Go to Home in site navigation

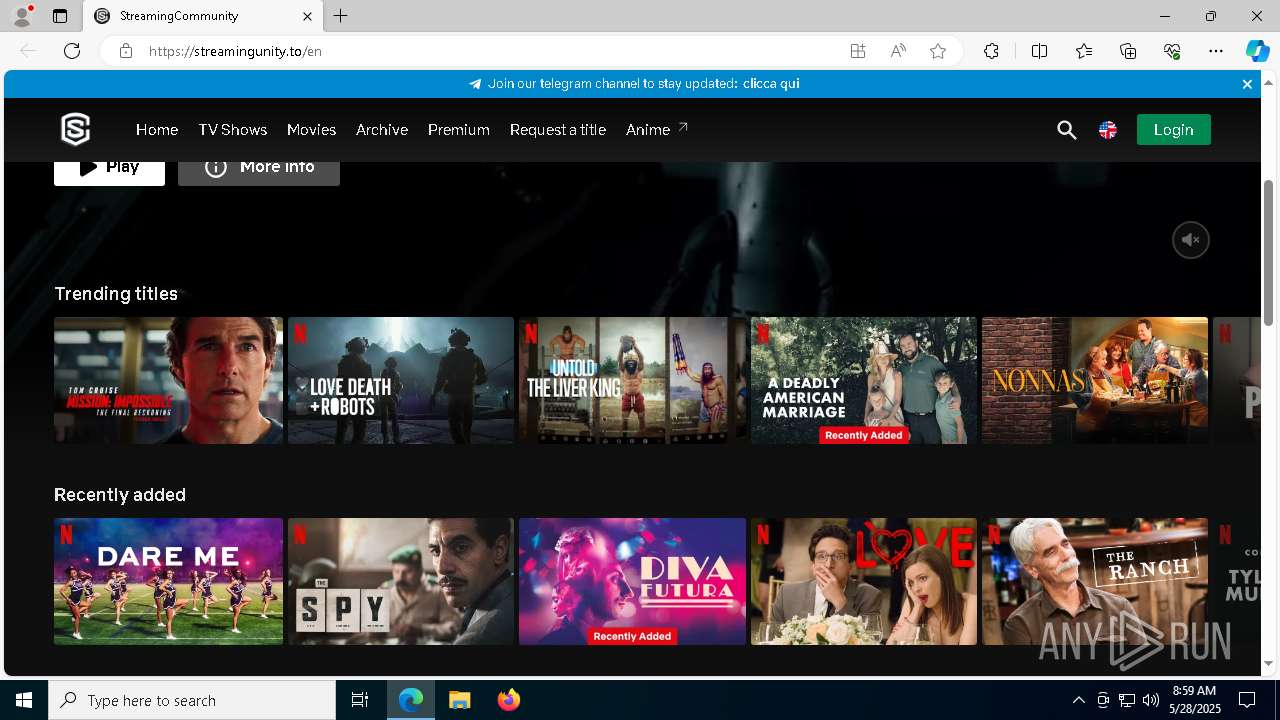[x=157, y=130]
